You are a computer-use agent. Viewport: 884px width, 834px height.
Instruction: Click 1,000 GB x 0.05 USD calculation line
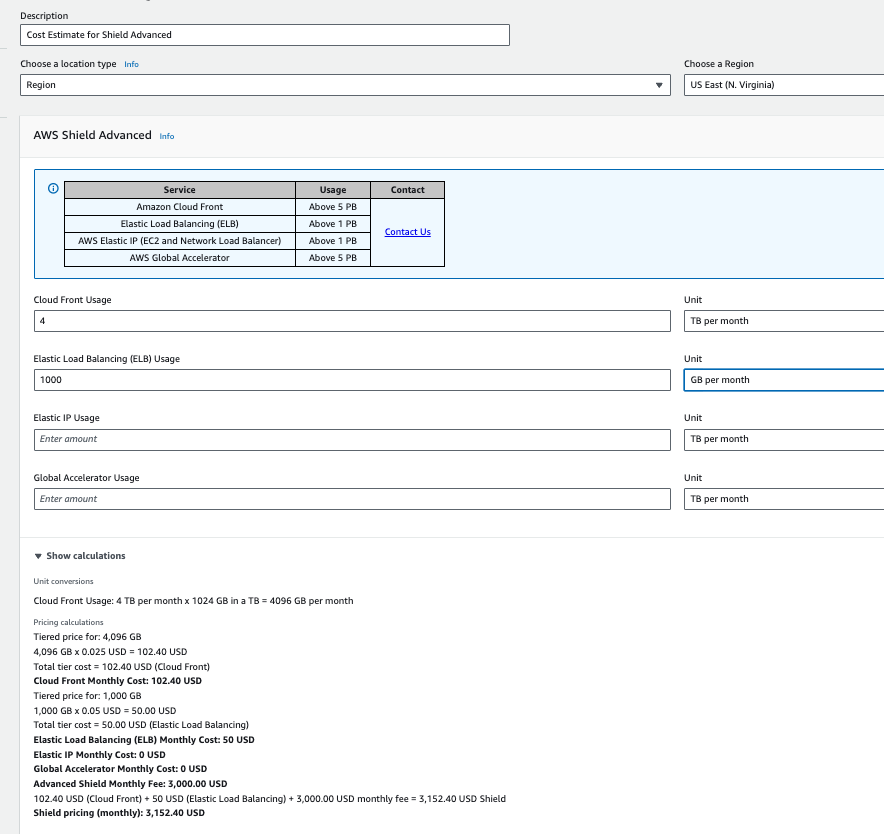tap(105, 711)
